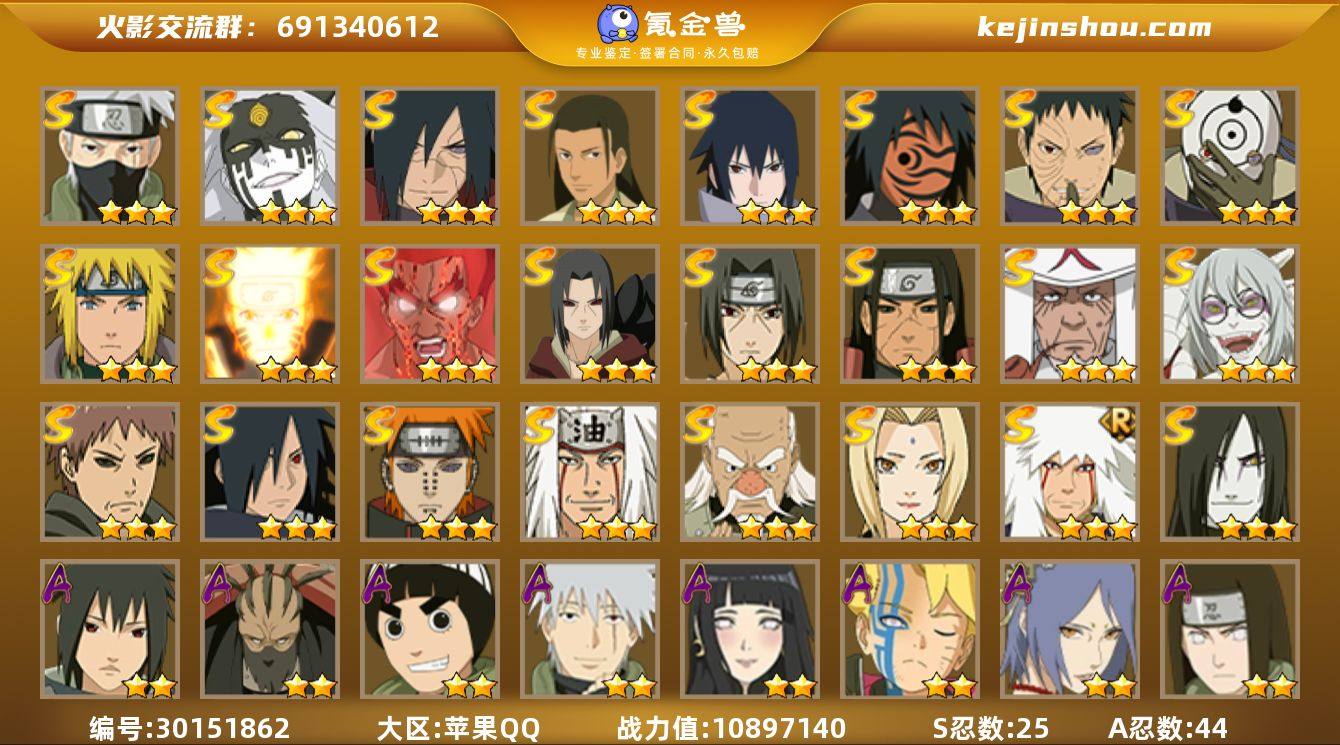1340x745 pixels.
Task: Select white-masked Obito with Rinnegan portrait
Action: [1230, 156]
